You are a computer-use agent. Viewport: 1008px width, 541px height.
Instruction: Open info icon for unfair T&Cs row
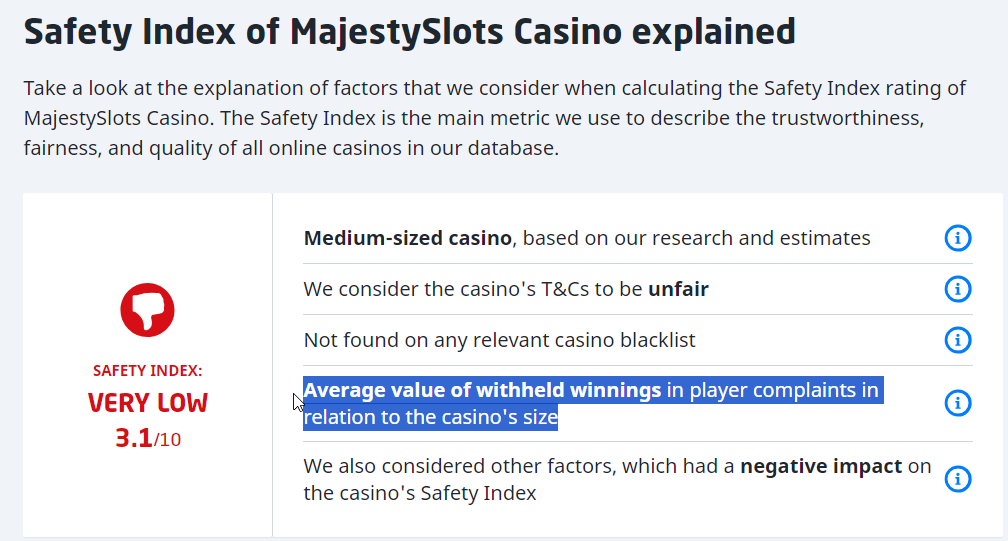point(957,289)
